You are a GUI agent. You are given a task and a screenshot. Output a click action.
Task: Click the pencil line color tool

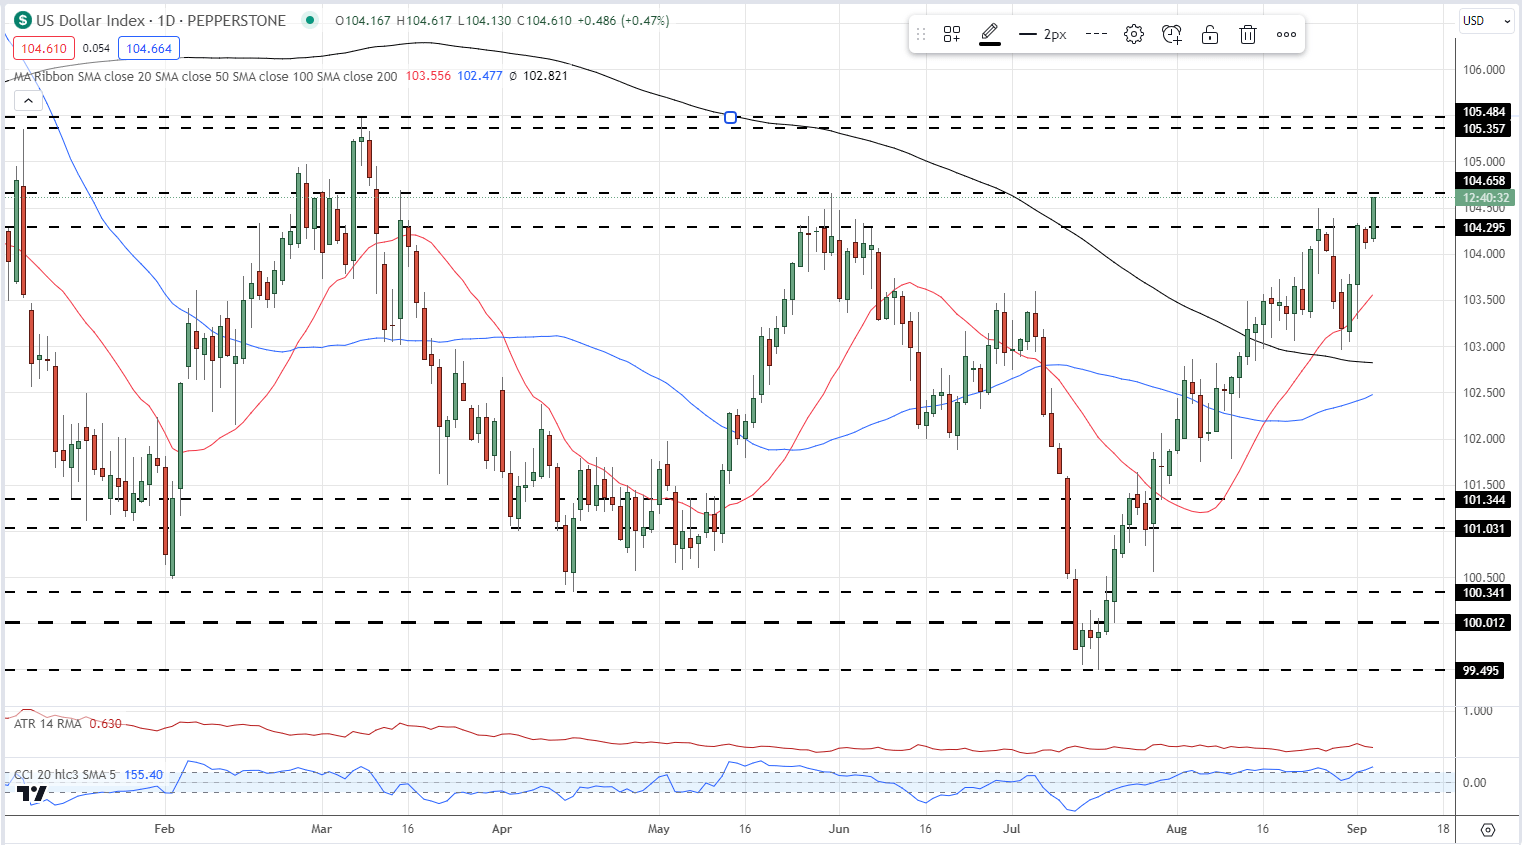[x=990, y=34]
